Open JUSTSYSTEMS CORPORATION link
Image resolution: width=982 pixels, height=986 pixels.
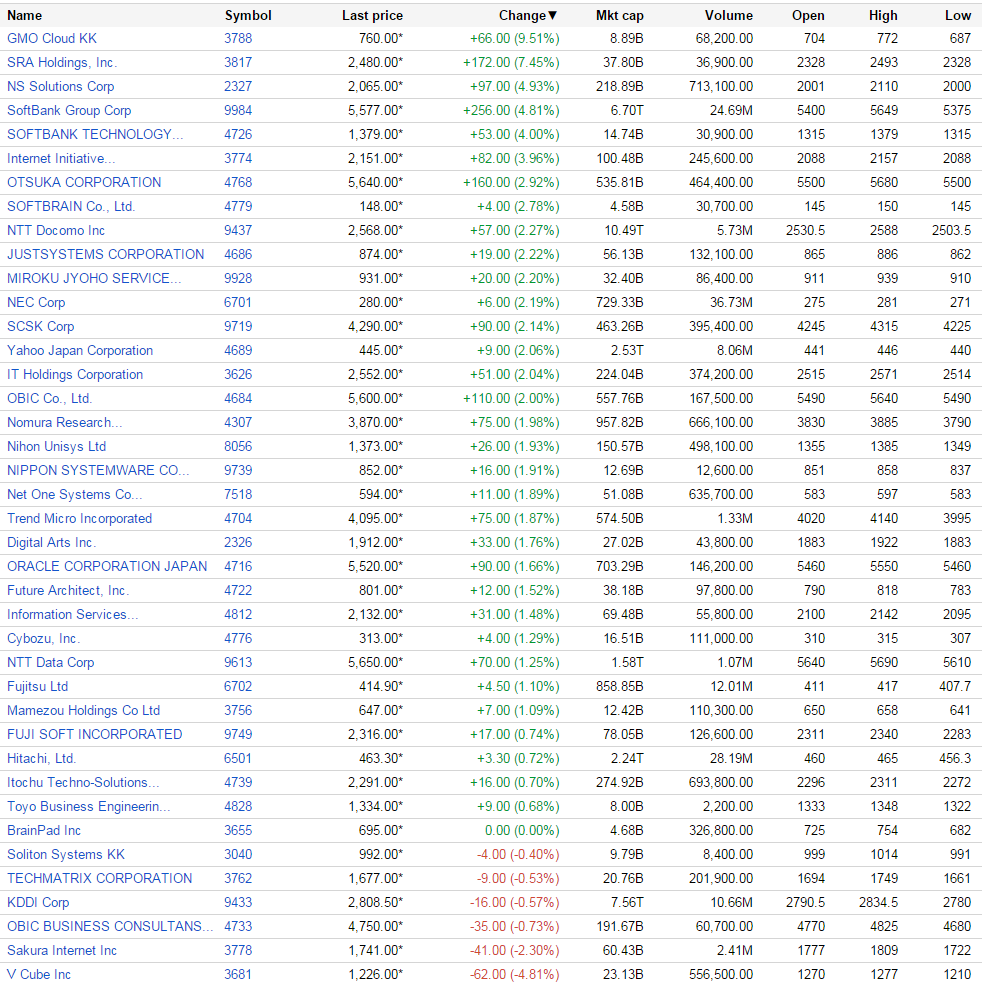tap(106, 255)
